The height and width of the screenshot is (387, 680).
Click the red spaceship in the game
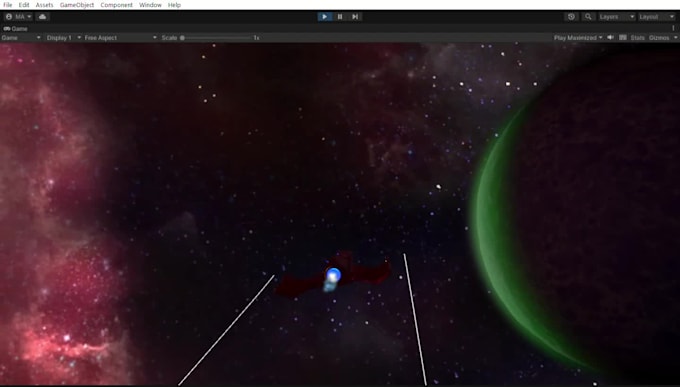333,275
